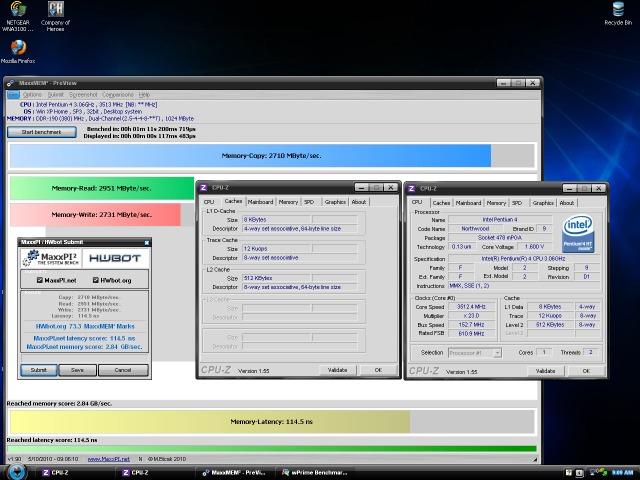Select Mainboard tab in right CPU-Z window
Image resolution: width=640 pixels, height=480 pixels.
point(469,203)
